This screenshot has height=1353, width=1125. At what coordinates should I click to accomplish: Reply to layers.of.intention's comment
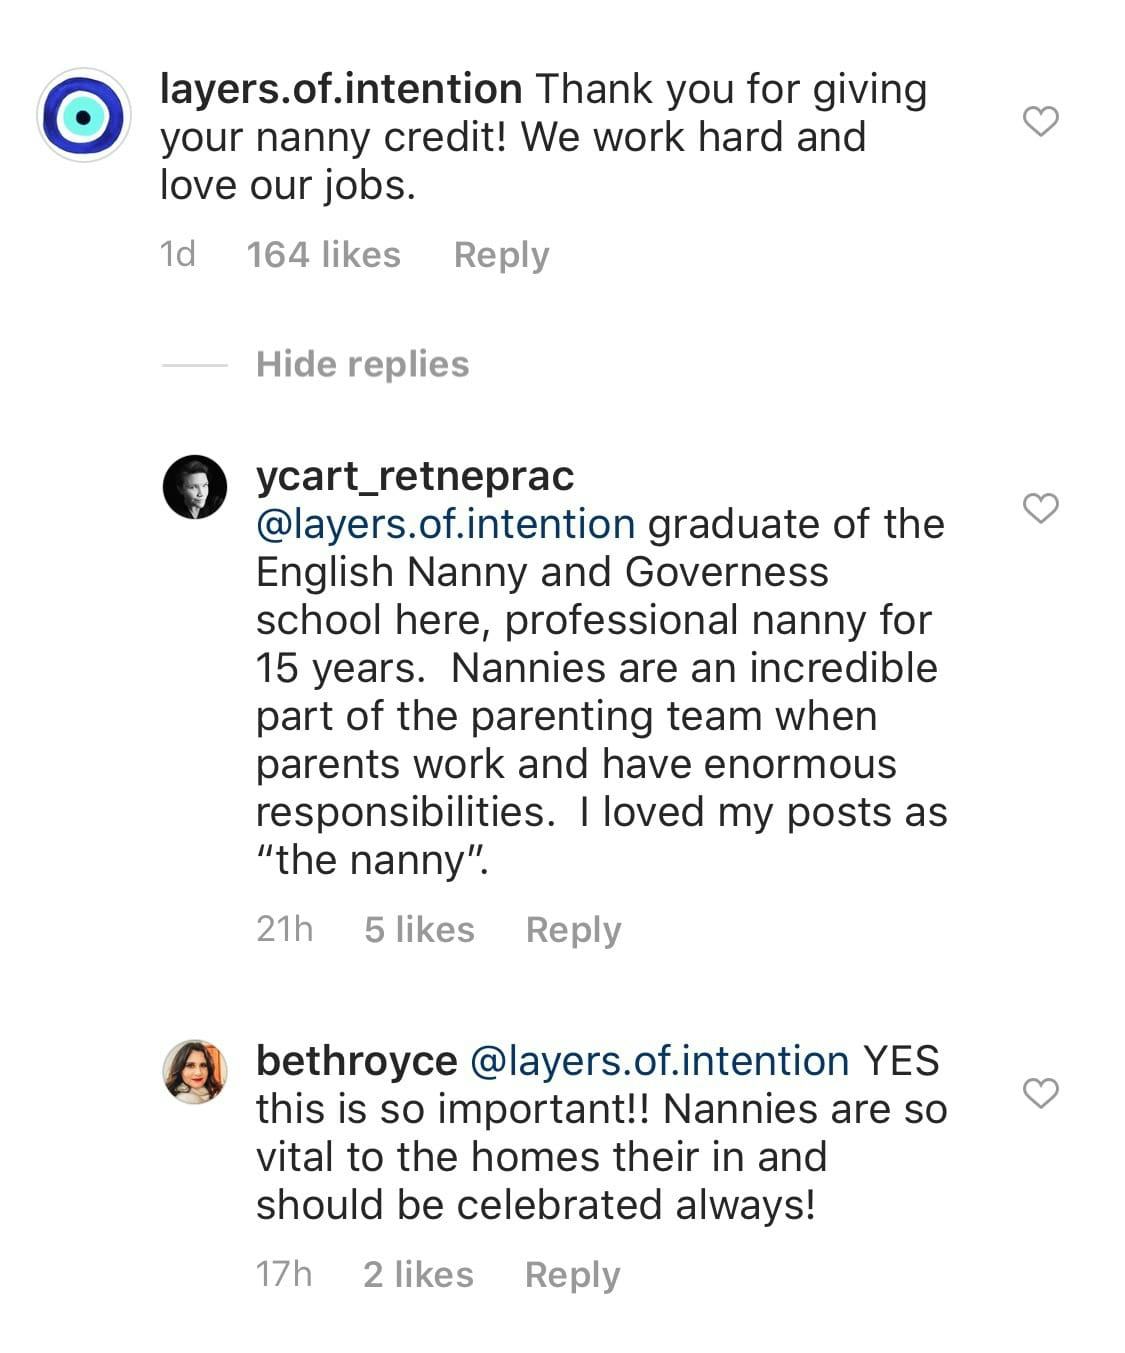[x=501, y=254]
